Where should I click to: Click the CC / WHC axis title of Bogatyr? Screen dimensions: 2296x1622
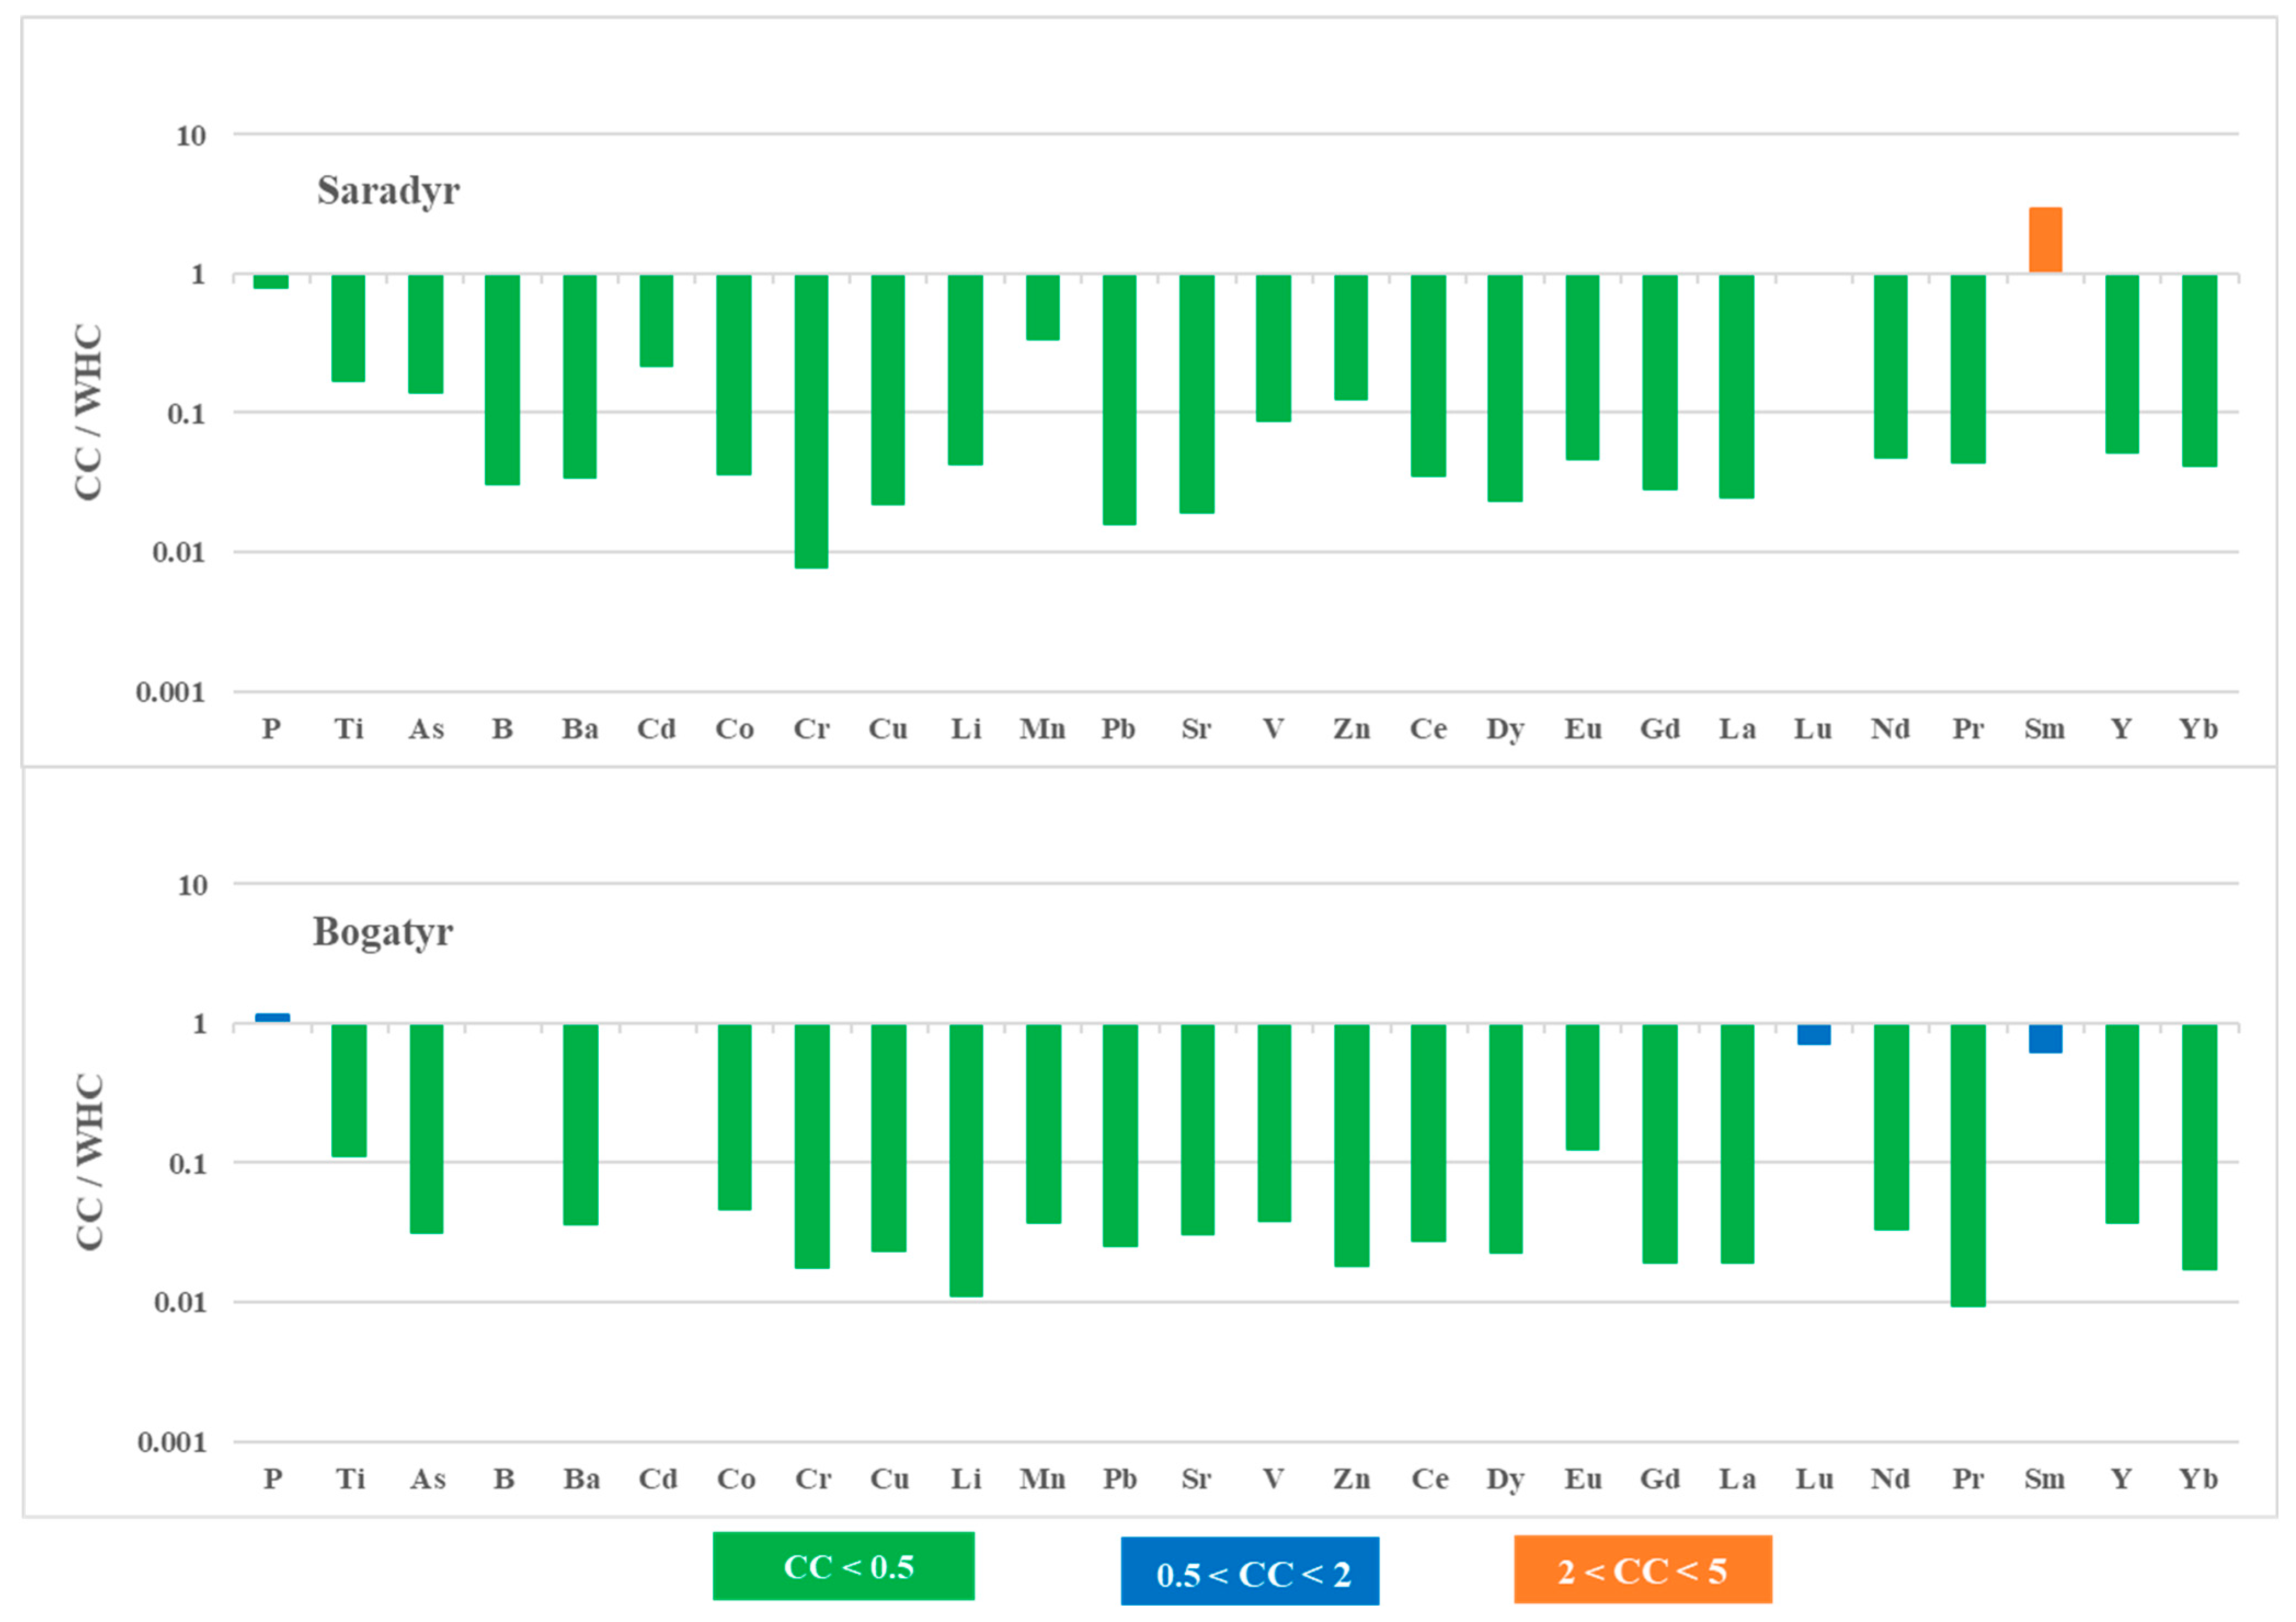pyautogui.click(x=89, y=1162)
